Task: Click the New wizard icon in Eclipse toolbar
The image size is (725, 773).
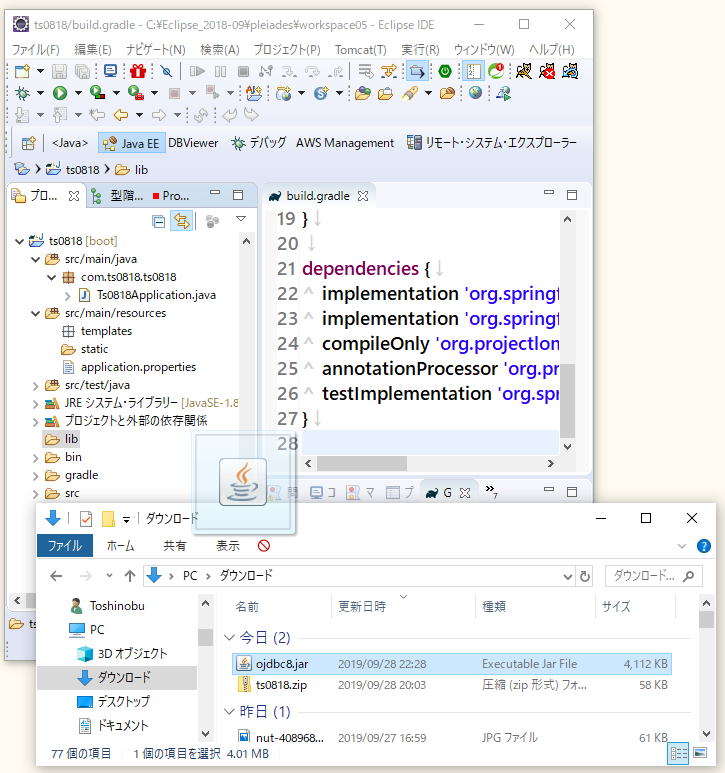Action: tap(22, 71)
